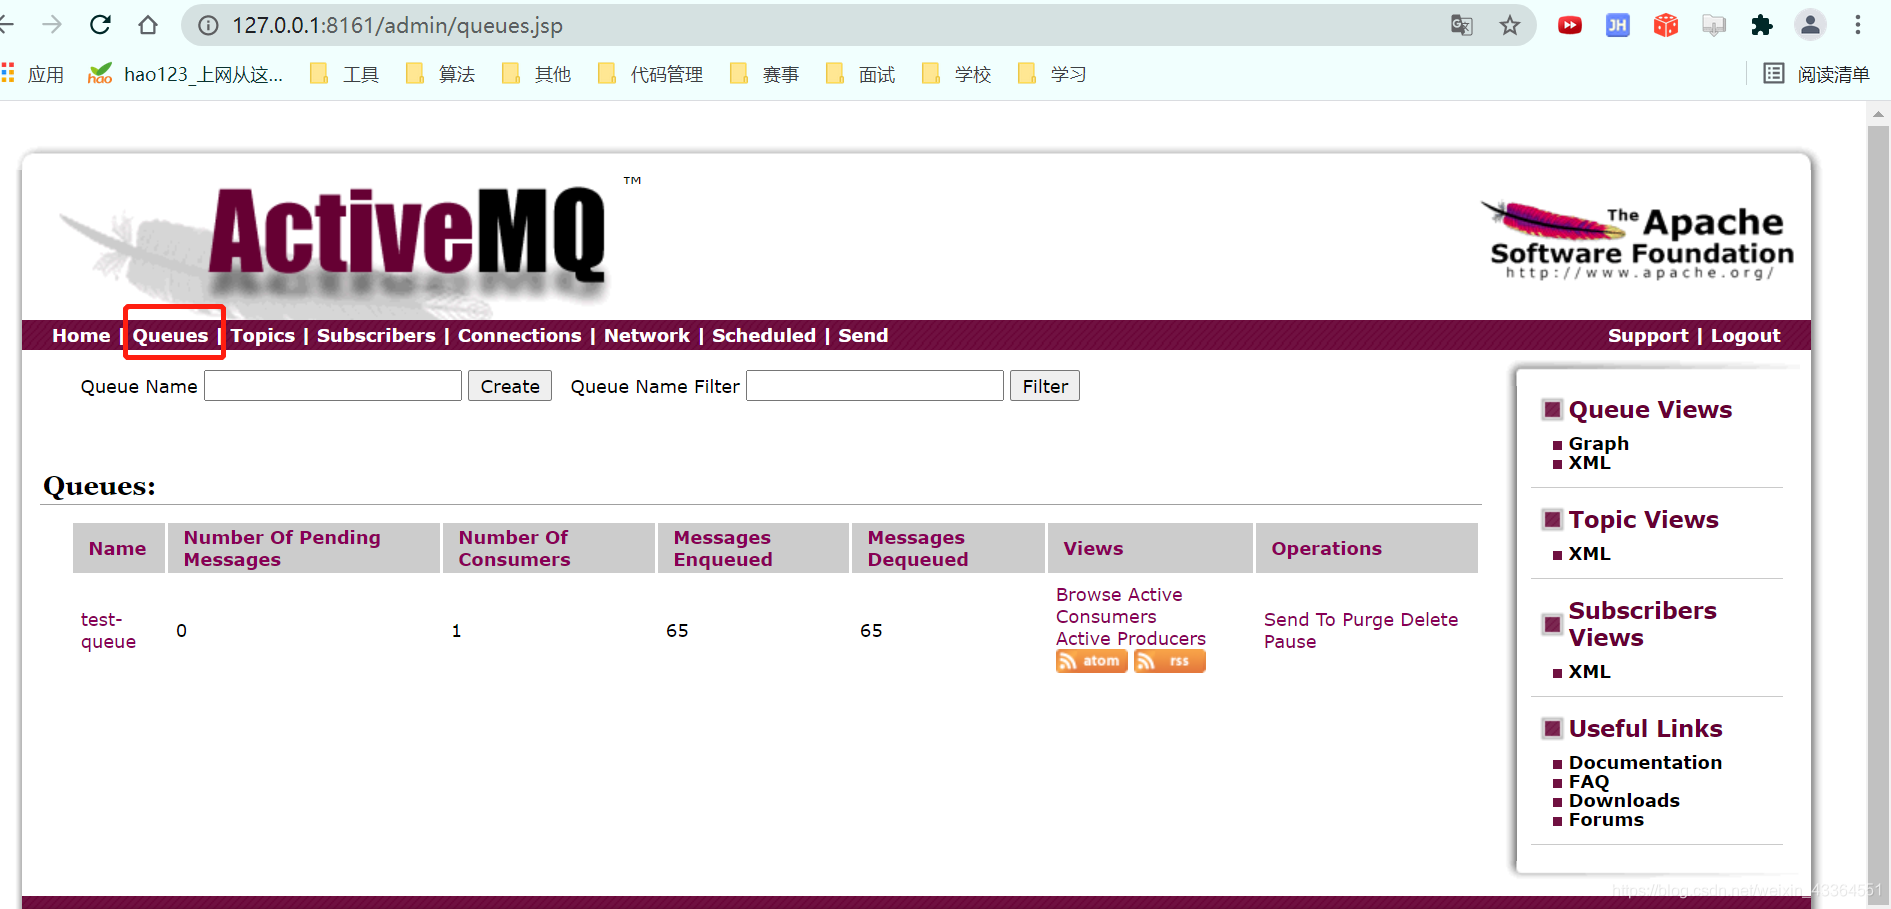
Task: Pause the test-queue
Action: (x=1290, y=642)
